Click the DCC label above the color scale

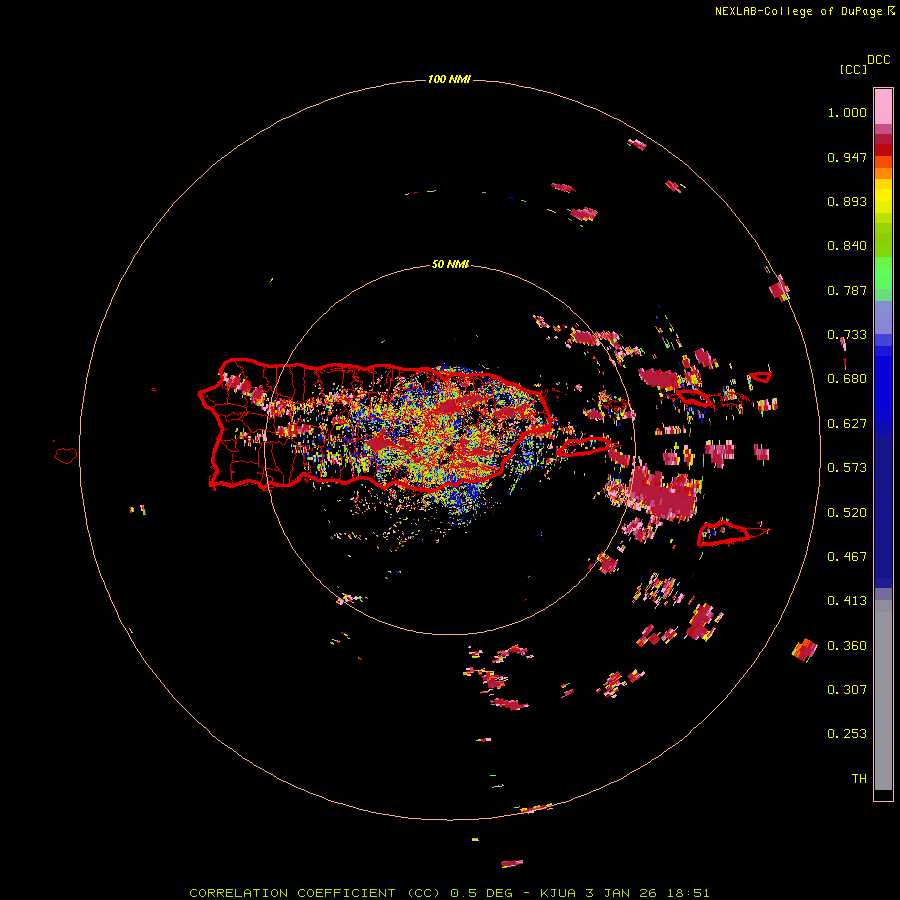pyautogui.click(x=879, y=60)
